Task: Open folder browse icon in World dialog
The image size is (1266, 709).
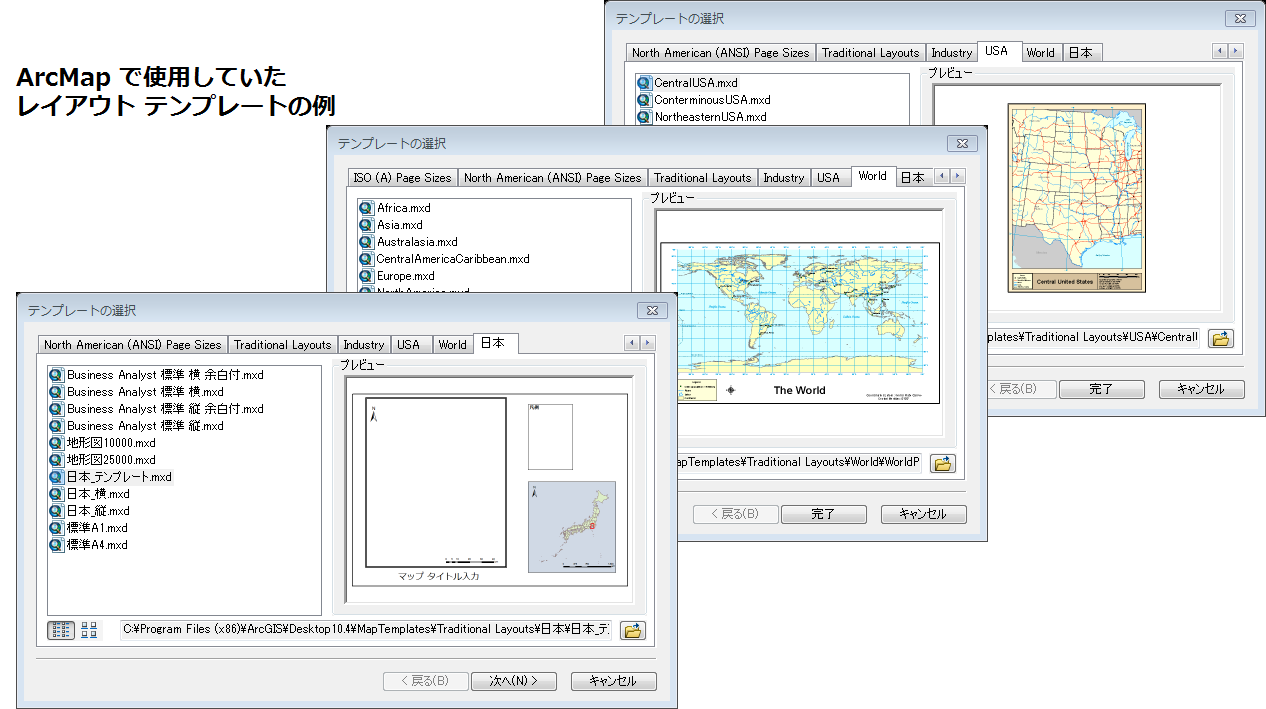Action: point(943,463)
